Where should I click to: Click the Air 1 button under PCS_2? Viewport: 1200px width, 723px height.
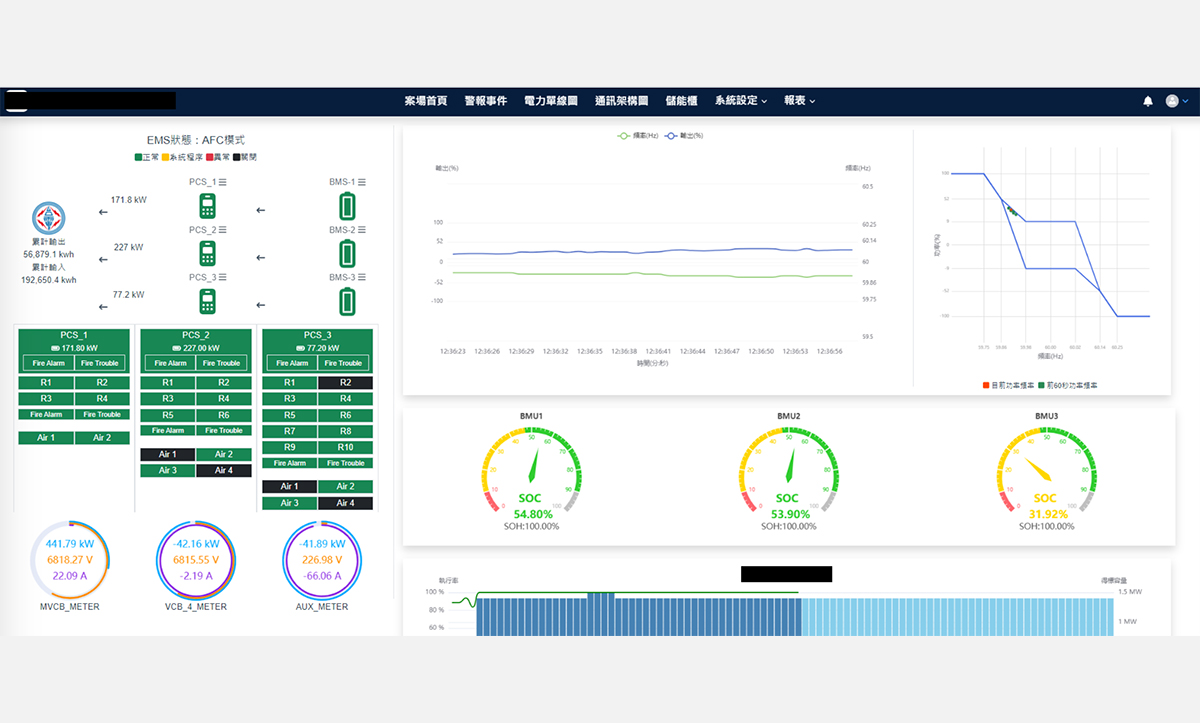[168, 455]
